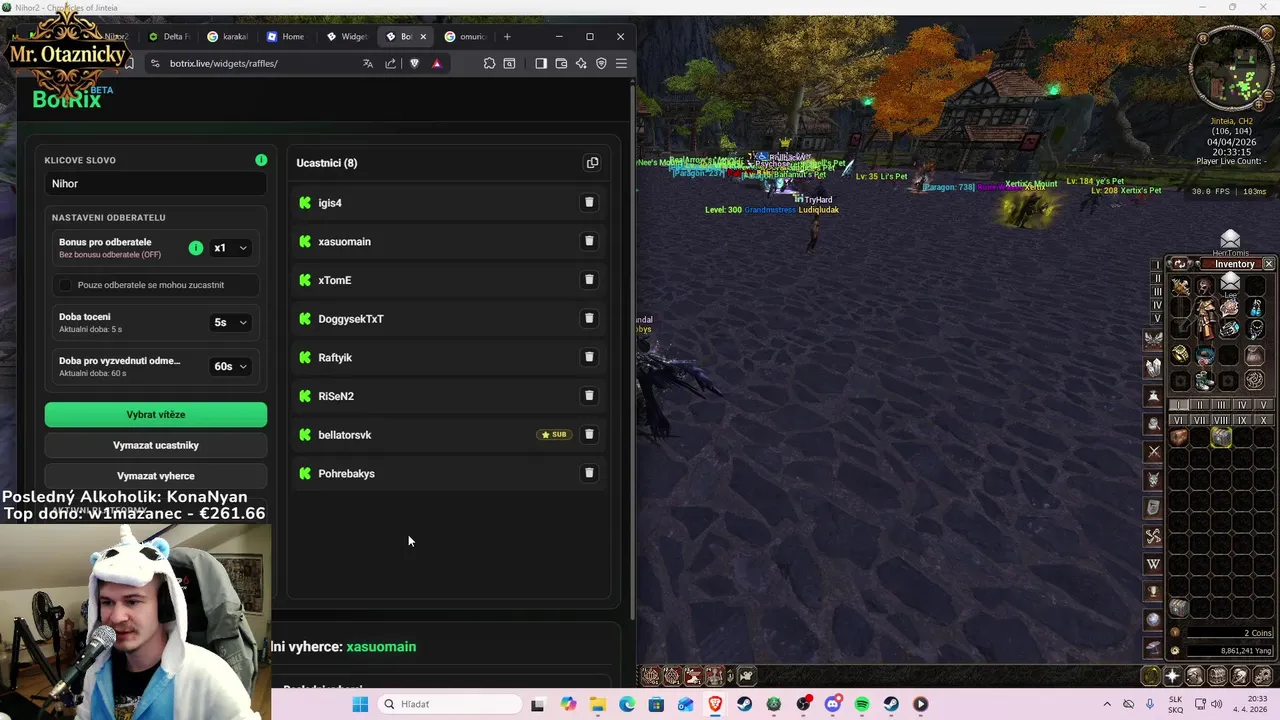Remove DoggysekTxT using trash icon
This screenshot has height=720, width=1280.
[x=589, y=318]
